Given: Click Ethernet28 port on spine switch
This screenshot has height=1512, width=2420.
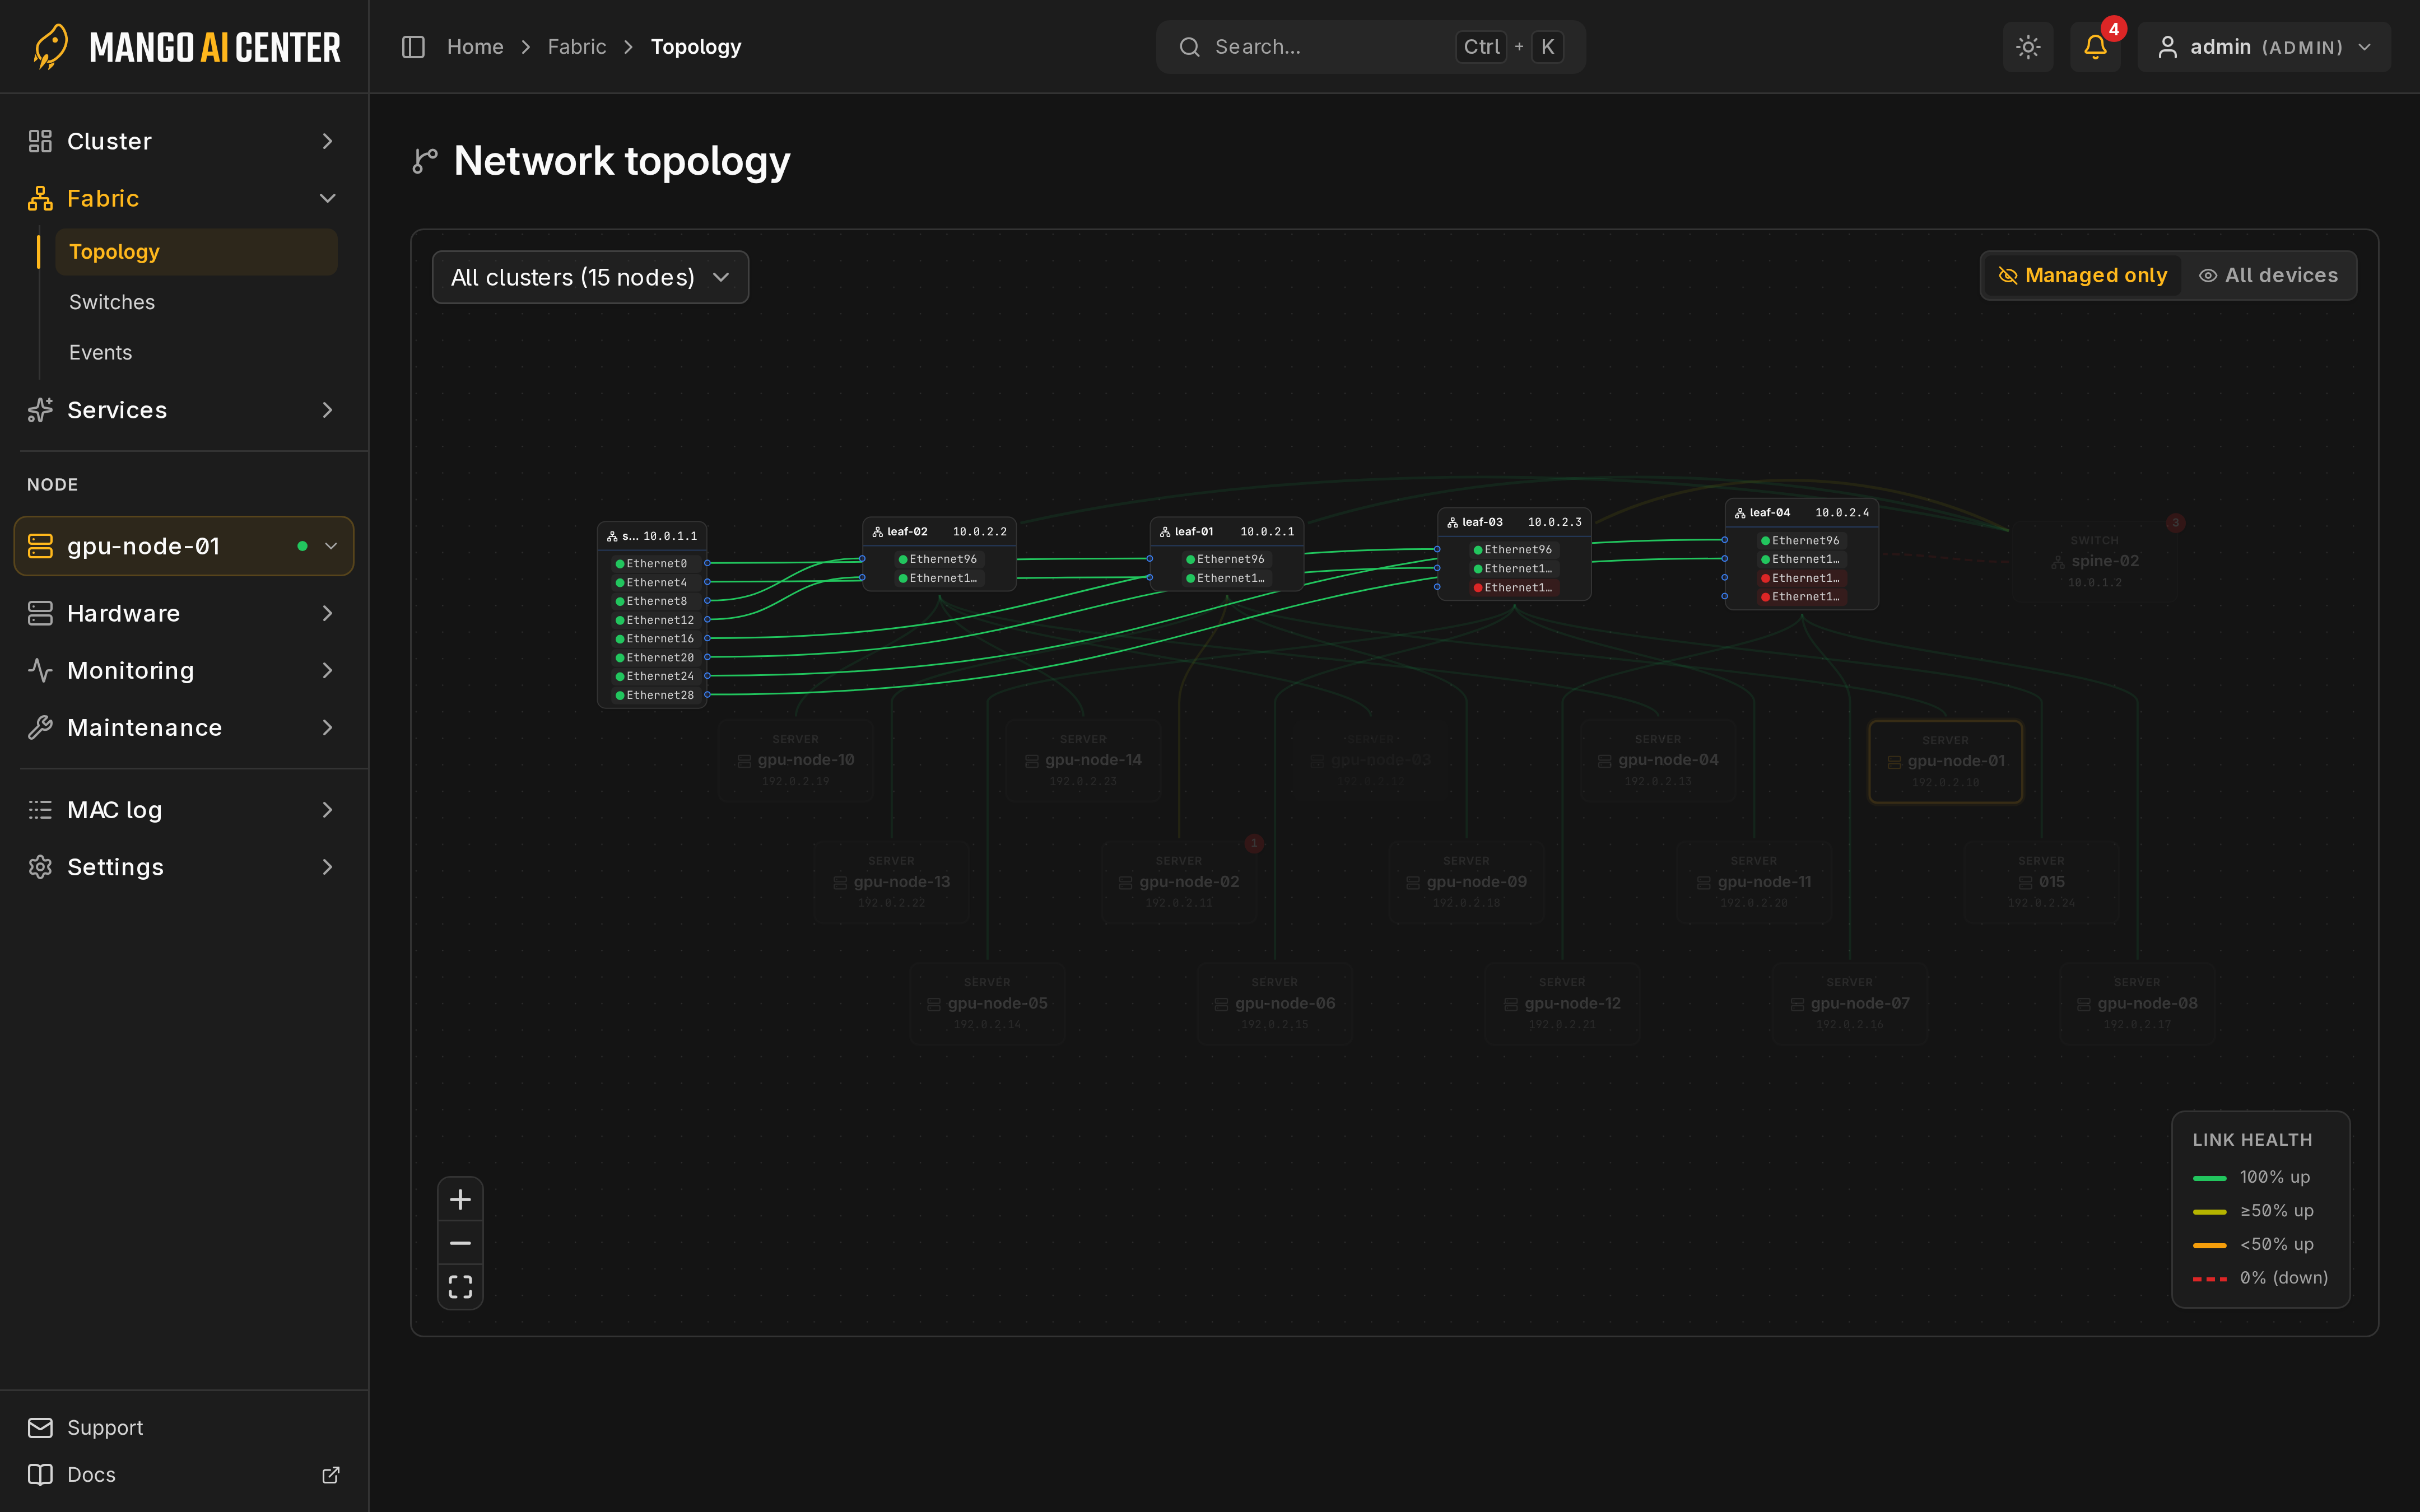Looking at the screenshot, I should (x=656, y=695).
